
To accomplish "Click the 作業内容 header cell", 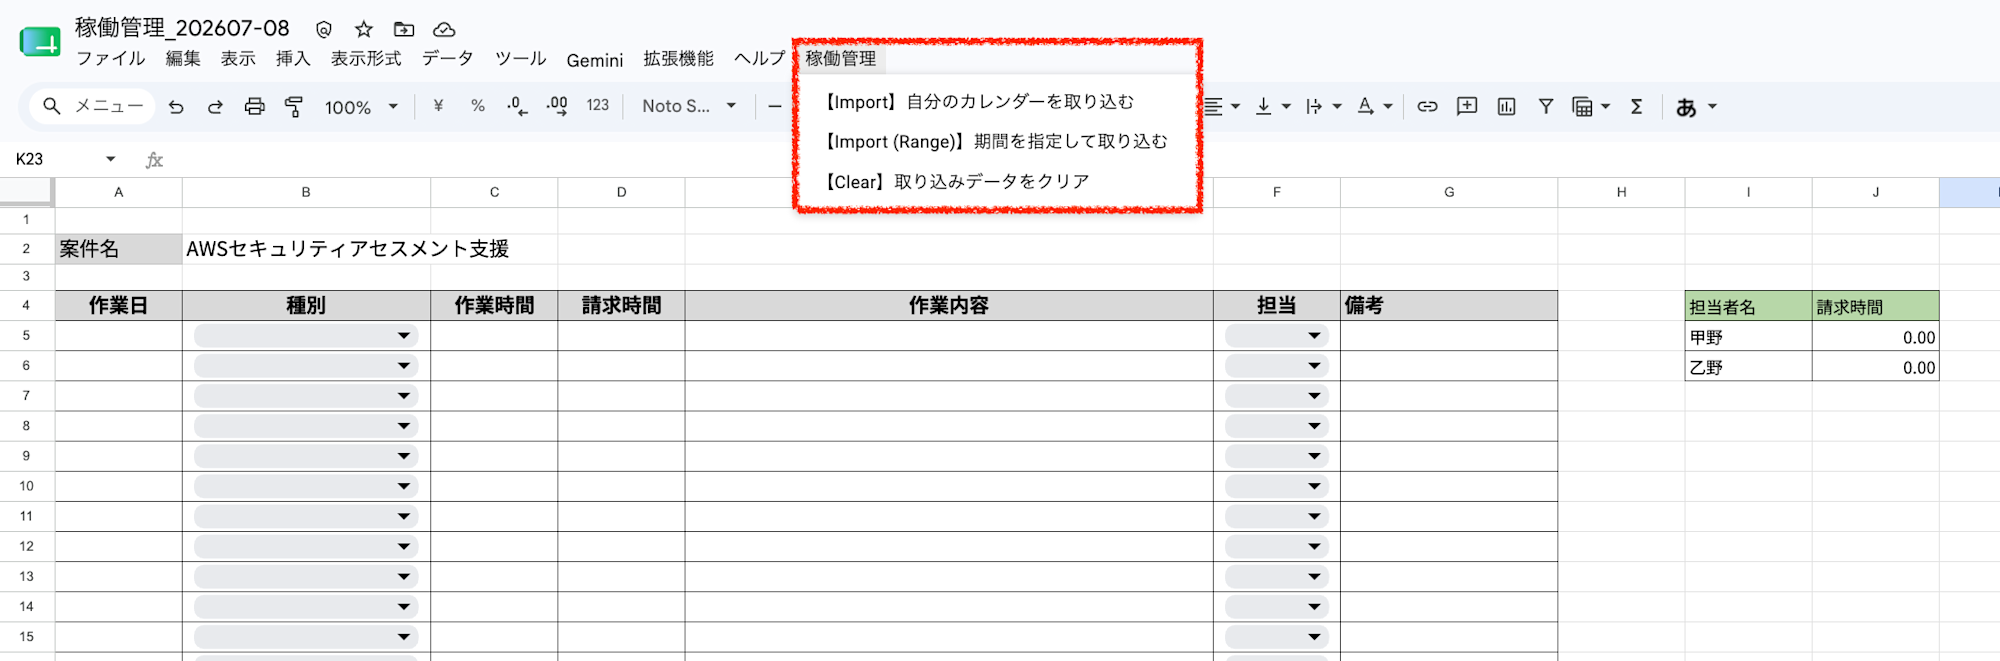I will click(949, 306).
